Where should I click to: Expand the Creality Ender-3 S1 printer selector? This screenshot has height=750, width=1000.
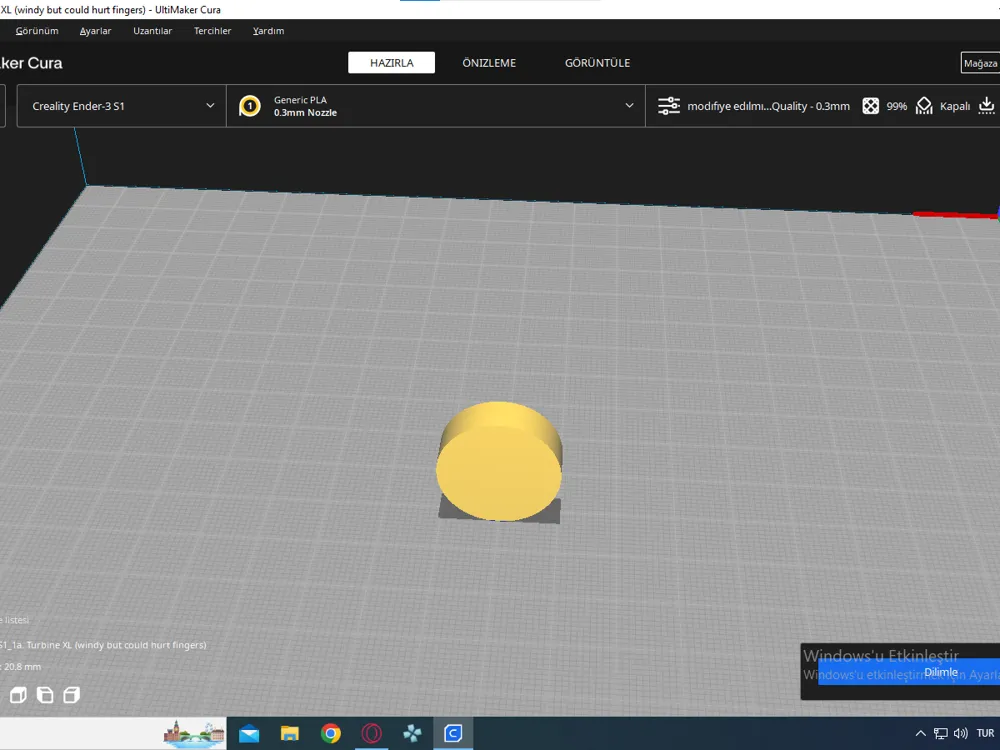pos(122,106)
